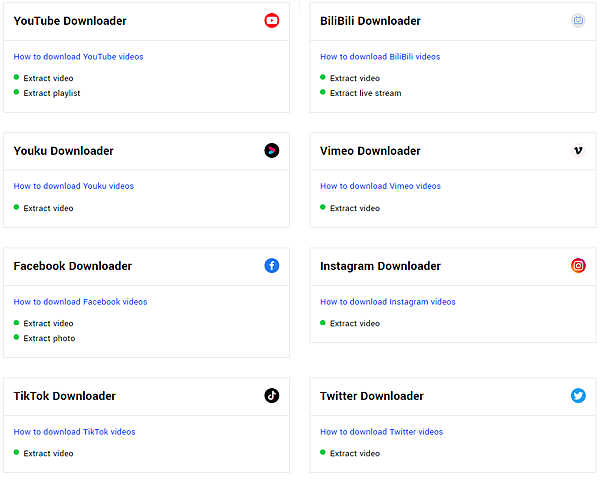Click the YouTube logo icon

[x=272, y=21]
